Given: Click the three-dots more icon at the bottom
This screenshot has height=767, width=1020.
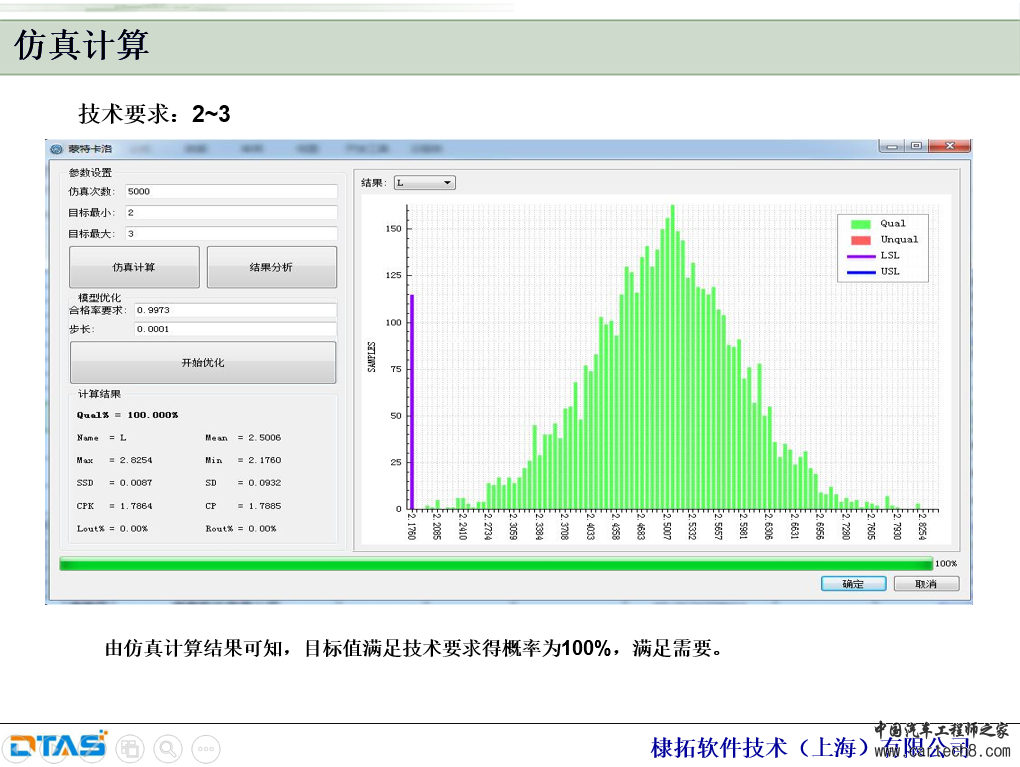Looking at the screenshot, I should coord(206,749).
